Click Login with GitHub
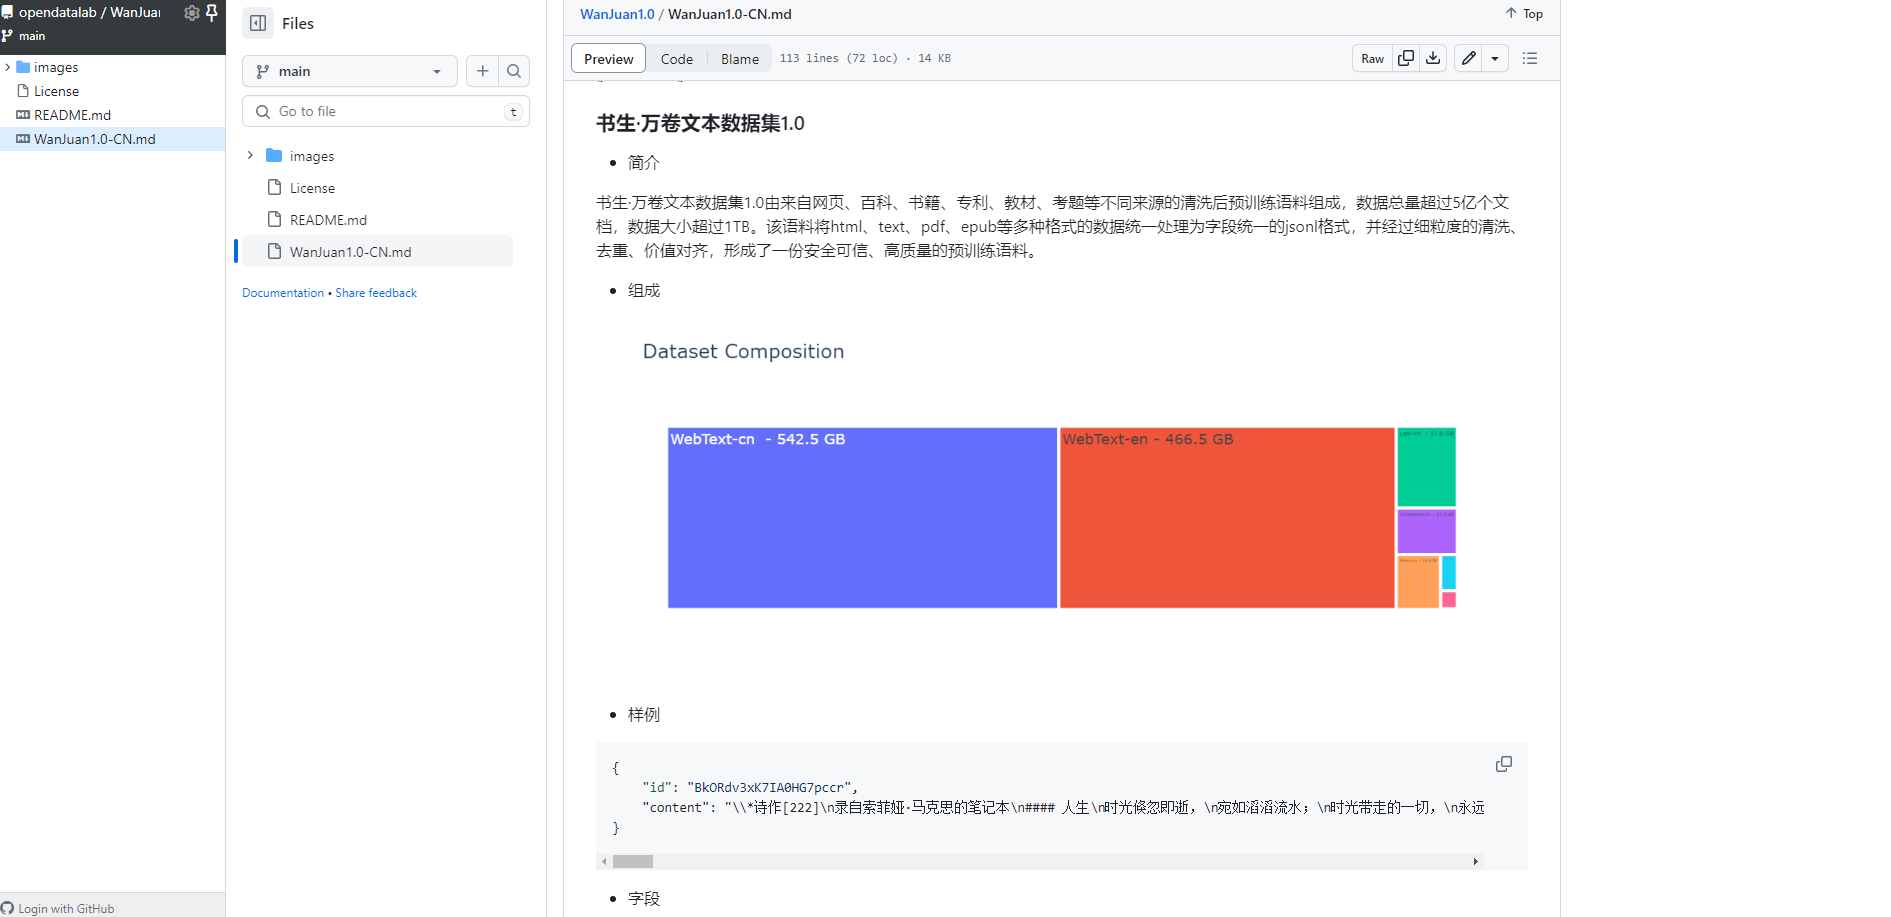This screenshot has width=1891, height=917. (58, 908)
